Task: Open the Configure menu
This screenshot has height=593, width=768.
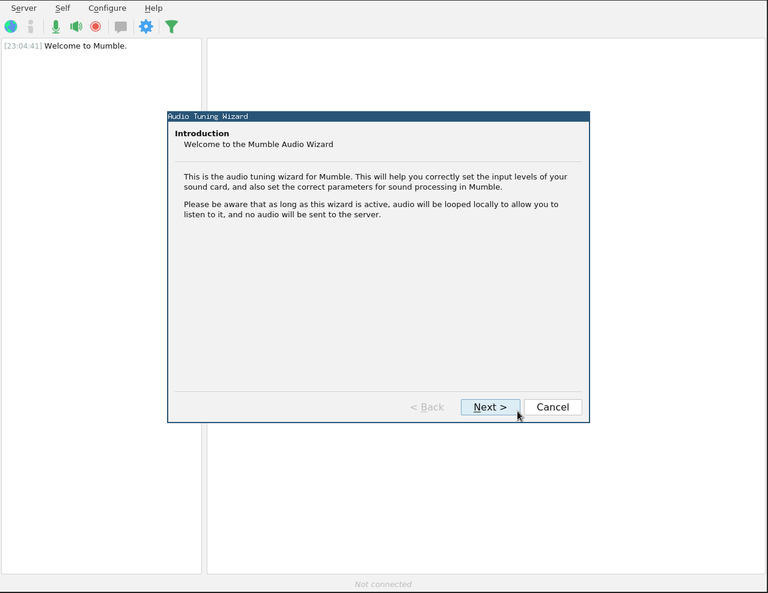Action: (107, 8)
